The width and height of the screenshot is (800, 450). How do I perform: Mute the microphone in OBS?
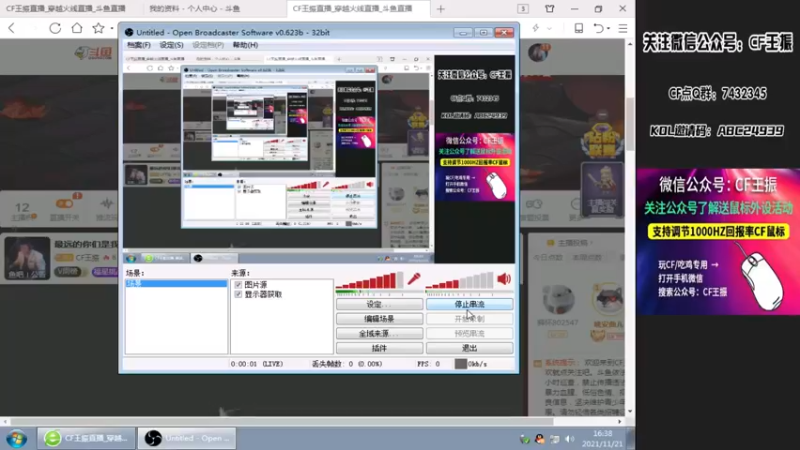point(414,279)
